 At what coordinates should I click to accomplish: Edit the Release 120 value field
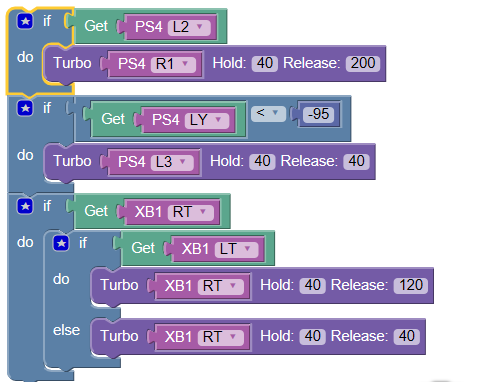(x=411, y=286)
